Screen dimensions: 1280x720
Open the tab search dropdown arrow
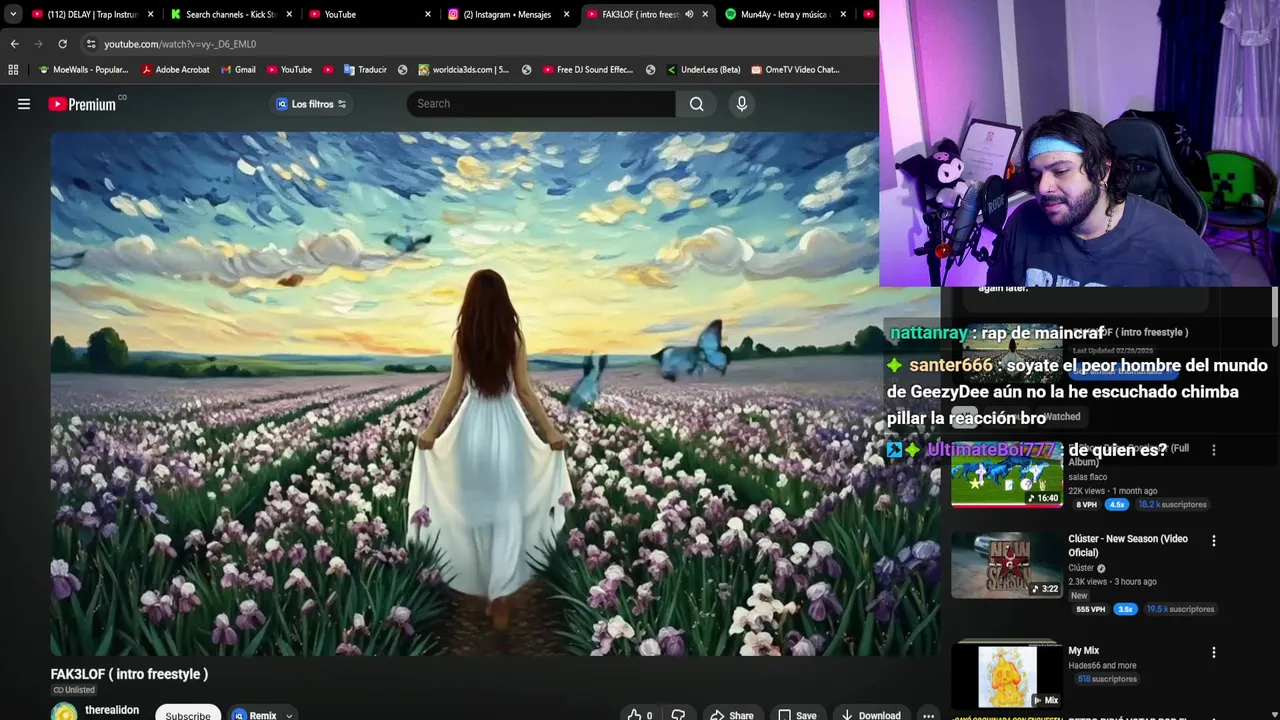(13, 14)
